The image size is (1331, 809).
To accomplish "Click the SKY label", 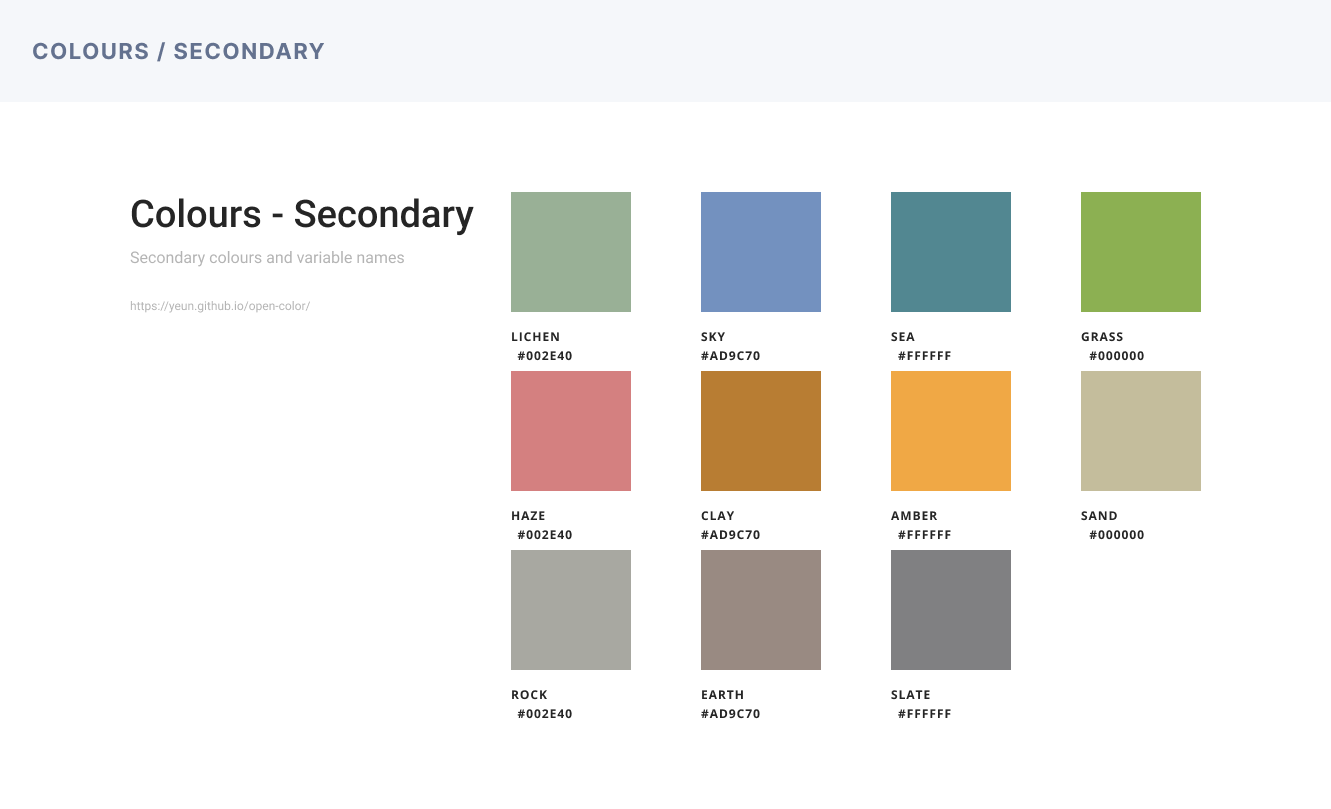I will 713,337.
